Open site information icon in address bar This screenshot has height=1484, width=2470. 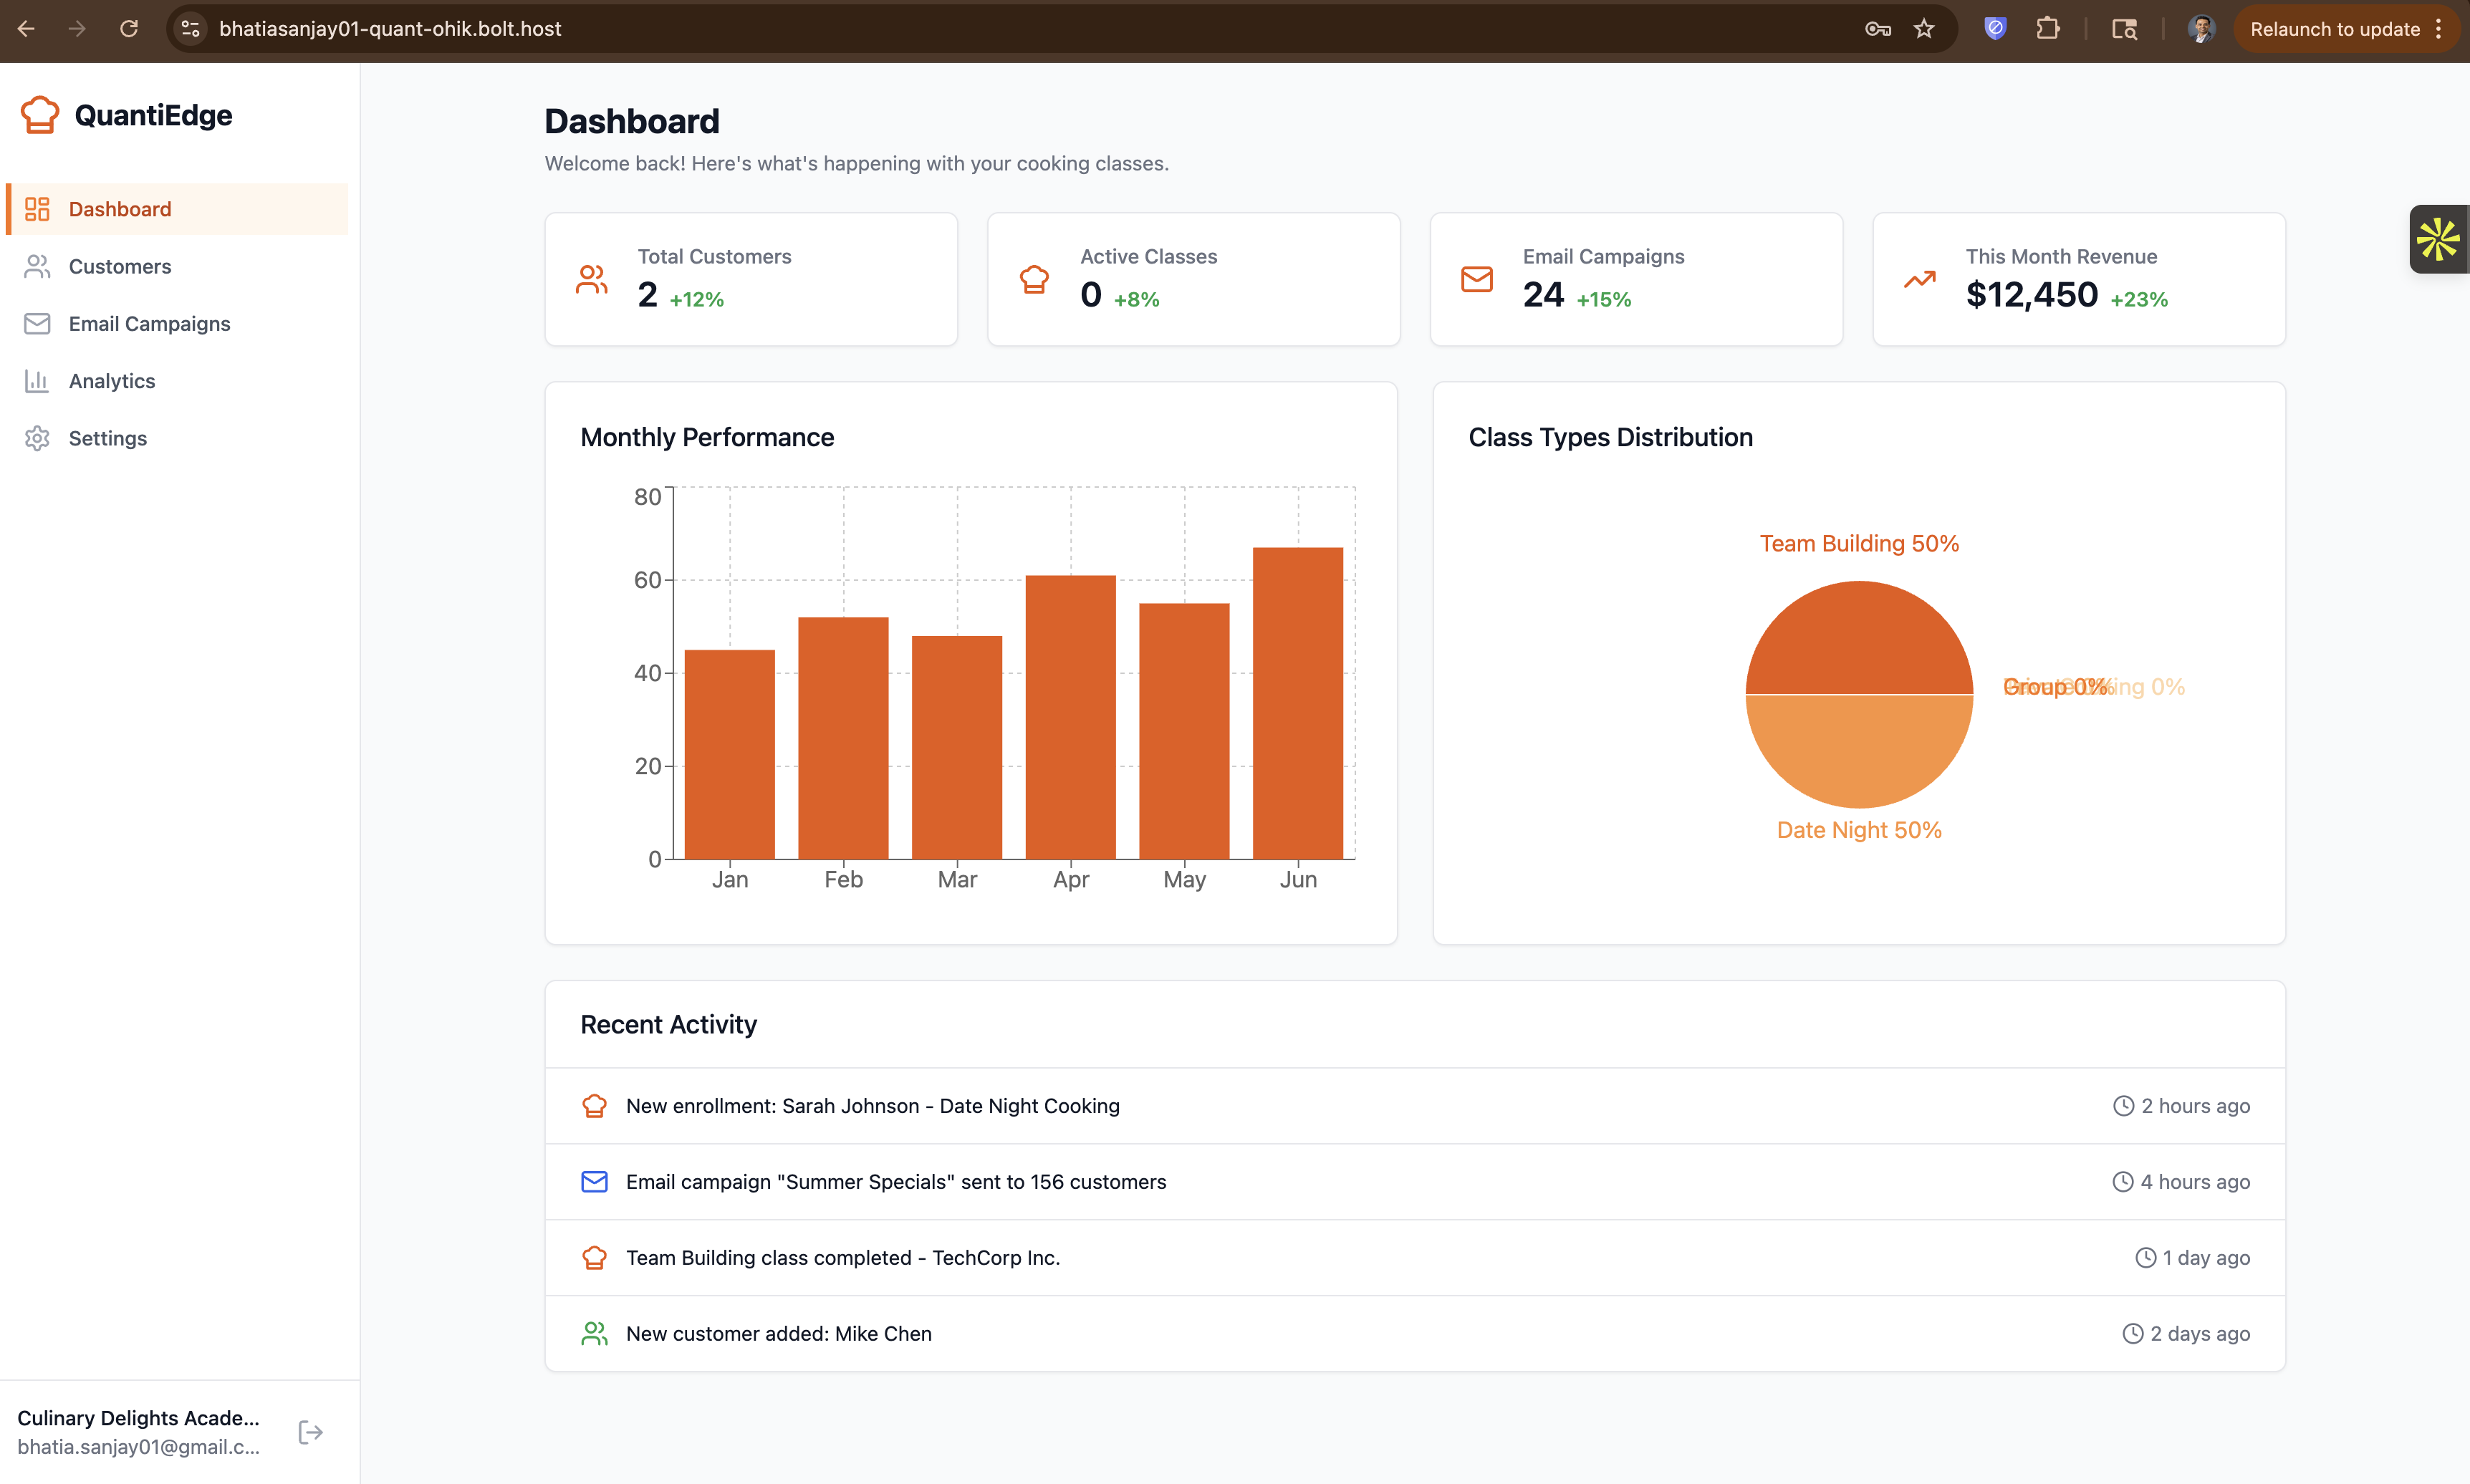pyautogui.click(x=191, y=29)
